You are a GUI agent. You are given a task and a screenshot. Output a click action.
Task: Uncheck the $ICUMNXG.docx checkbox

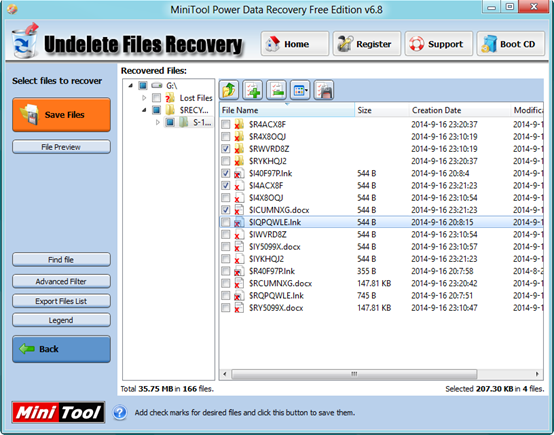pos(225,210)
